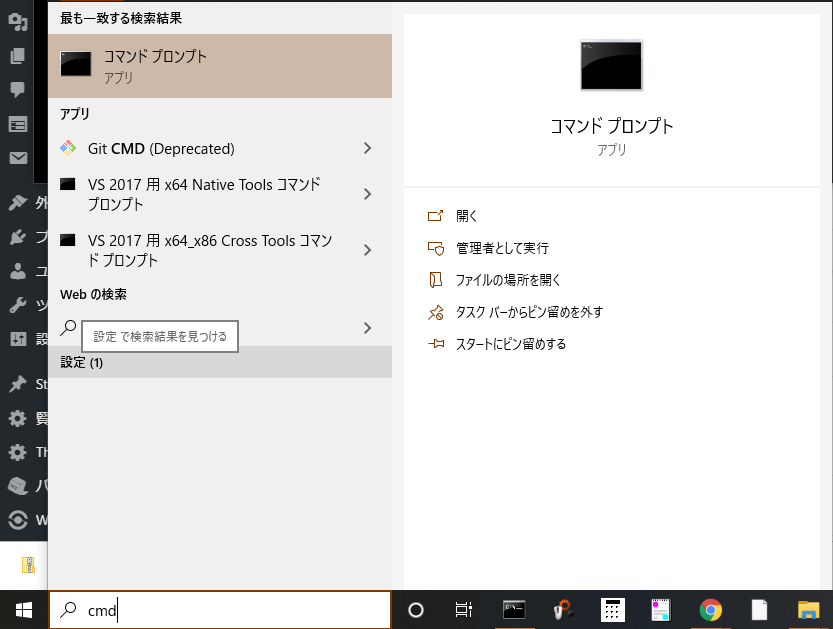833x629 pixels.
Task: Click the Web の検索 section heading
Action: [x=94, y=294]
